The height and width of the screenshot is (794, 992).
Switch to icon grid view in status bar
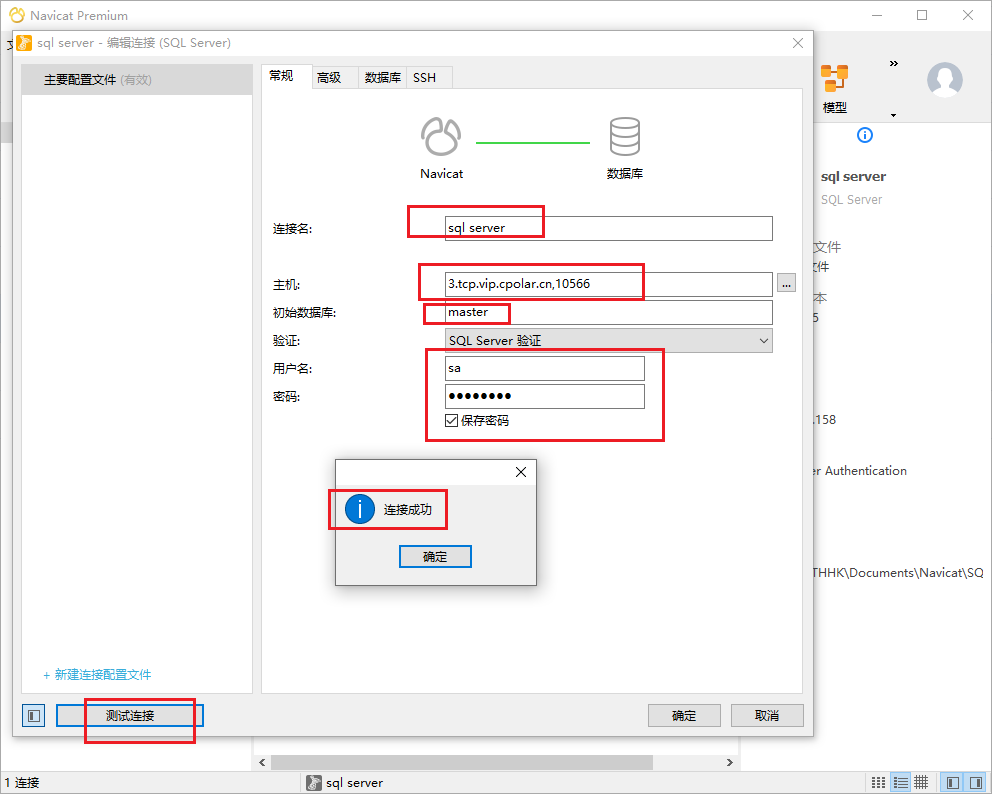(878, 782)
